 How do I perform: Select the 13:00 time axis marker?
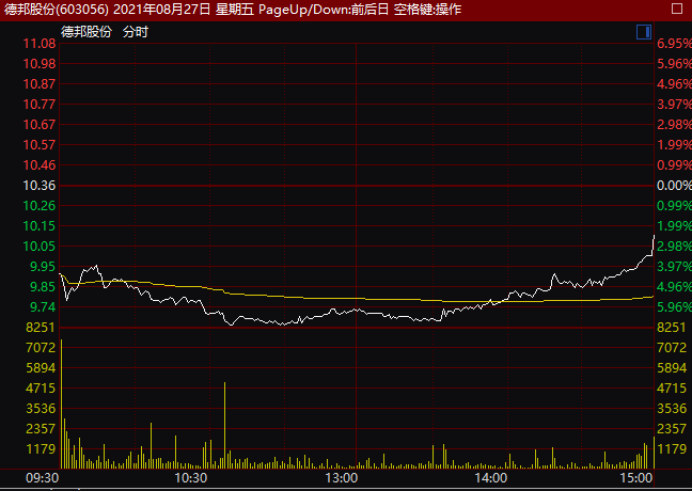pos(341,479)
